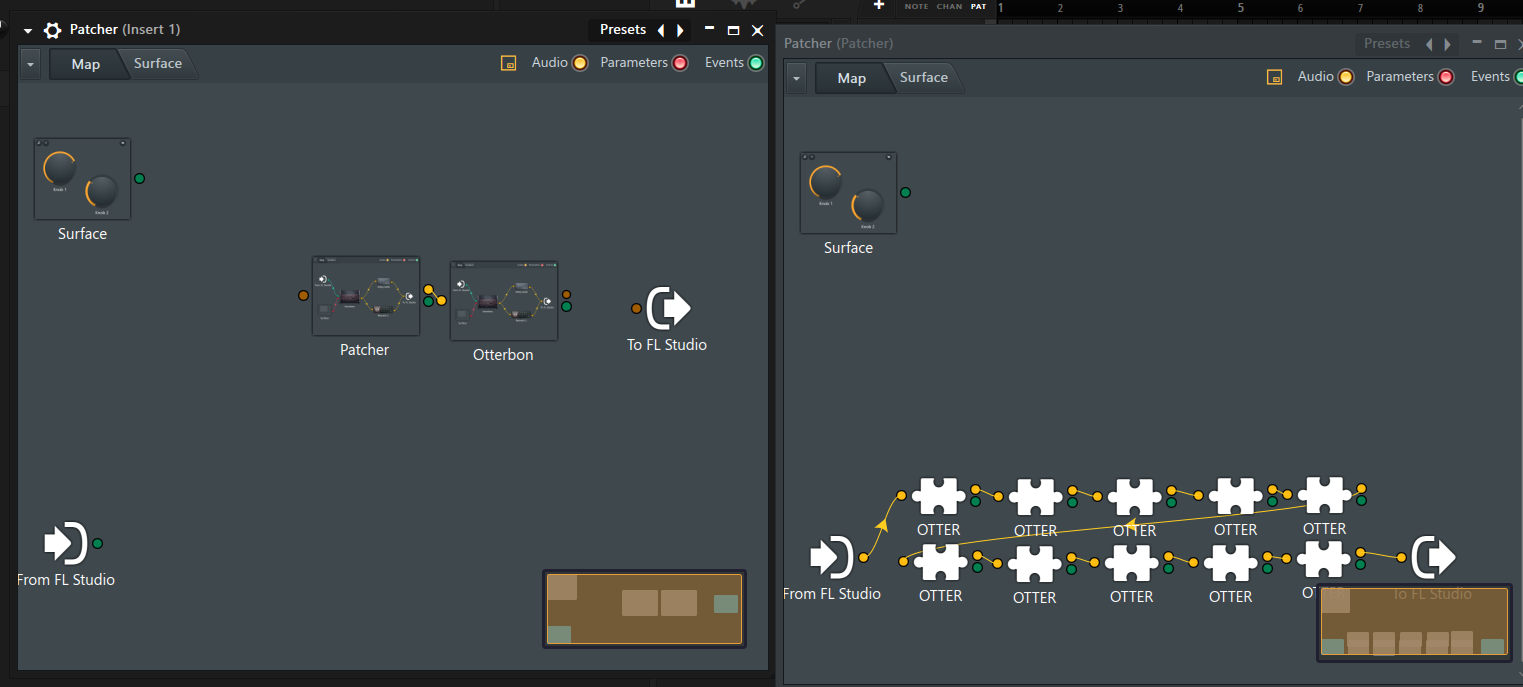This screenshot has height=687, width=1523.
Task: Click bar 5 on the FL Studio timeline ruler
Action: click(1241, 8)
